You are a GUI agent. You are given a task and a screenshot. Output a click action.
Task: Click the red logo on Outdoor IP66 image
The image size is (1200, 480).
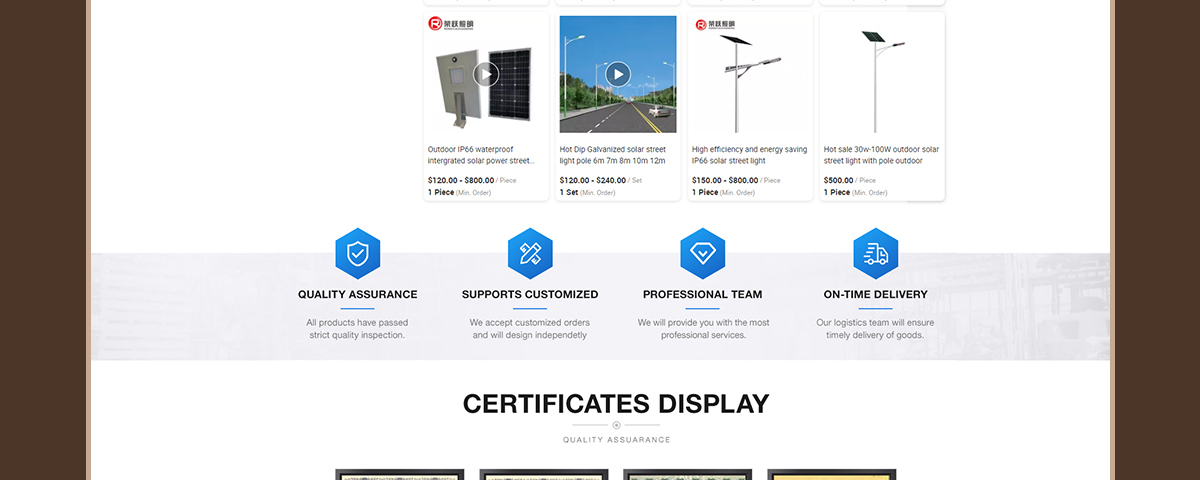451,24
